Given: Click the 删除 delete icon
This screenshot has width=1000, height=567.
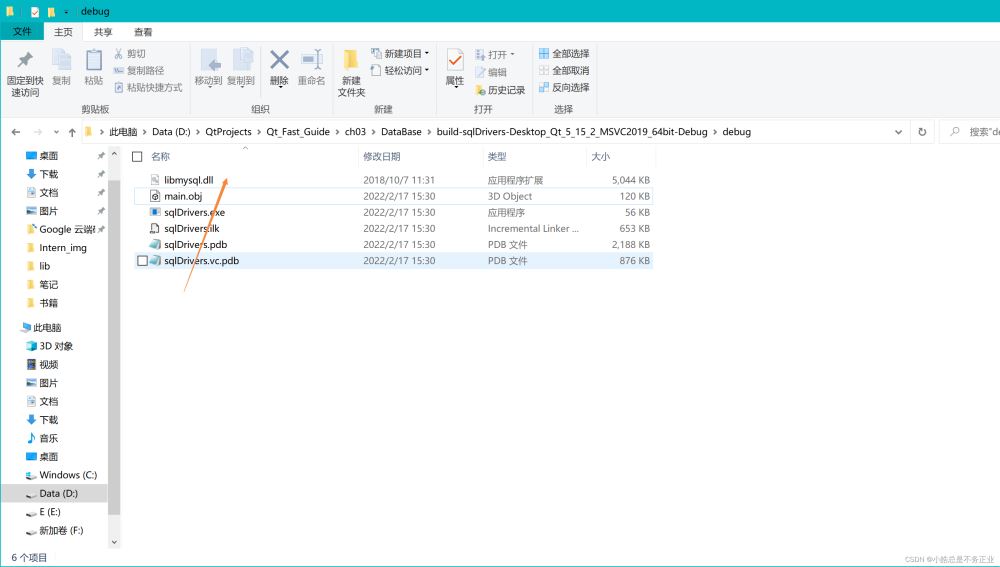Looking at the screenshot, I should [x=279, y=61].
